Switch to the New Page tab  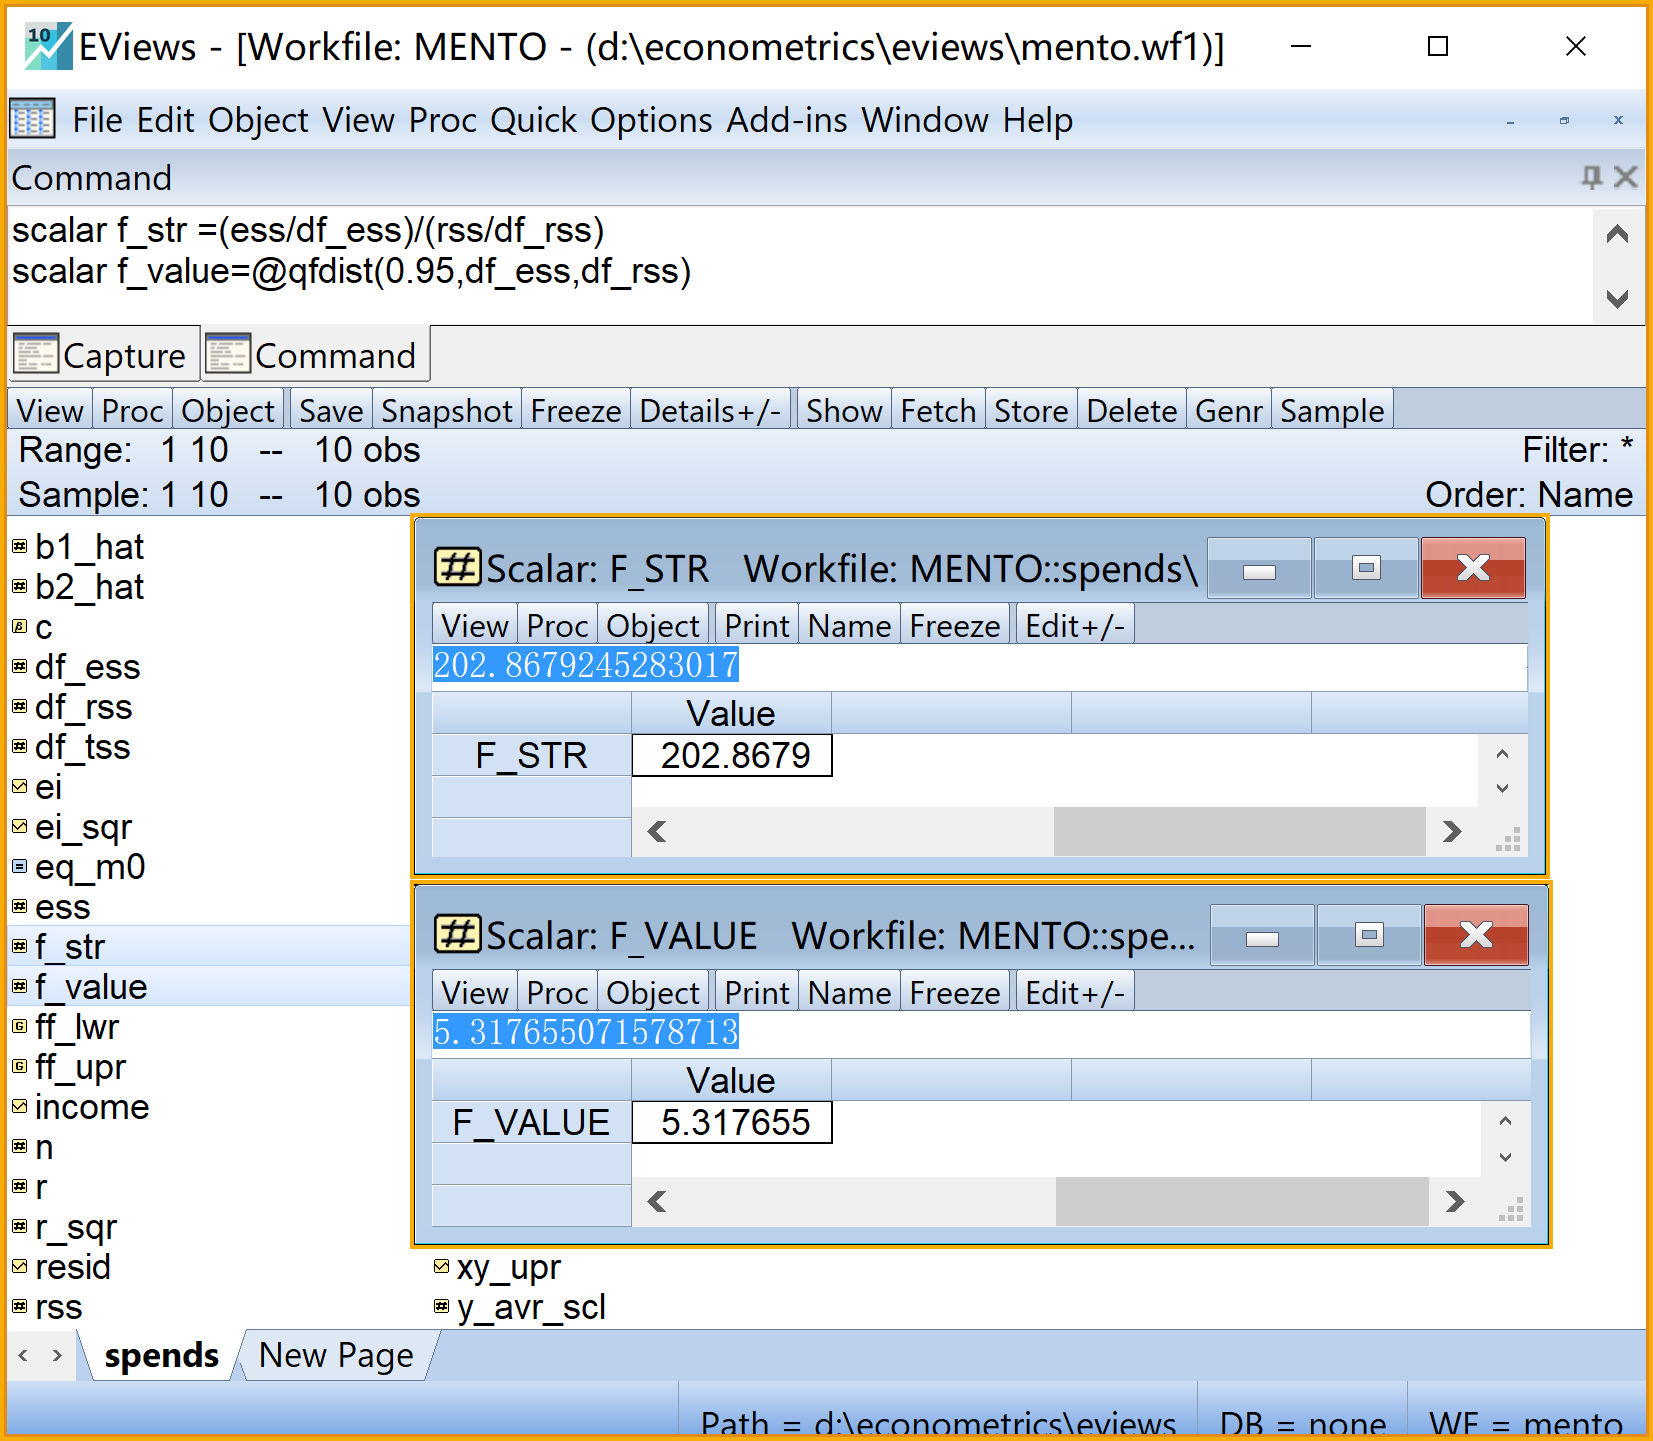[x=336, y=1355]
